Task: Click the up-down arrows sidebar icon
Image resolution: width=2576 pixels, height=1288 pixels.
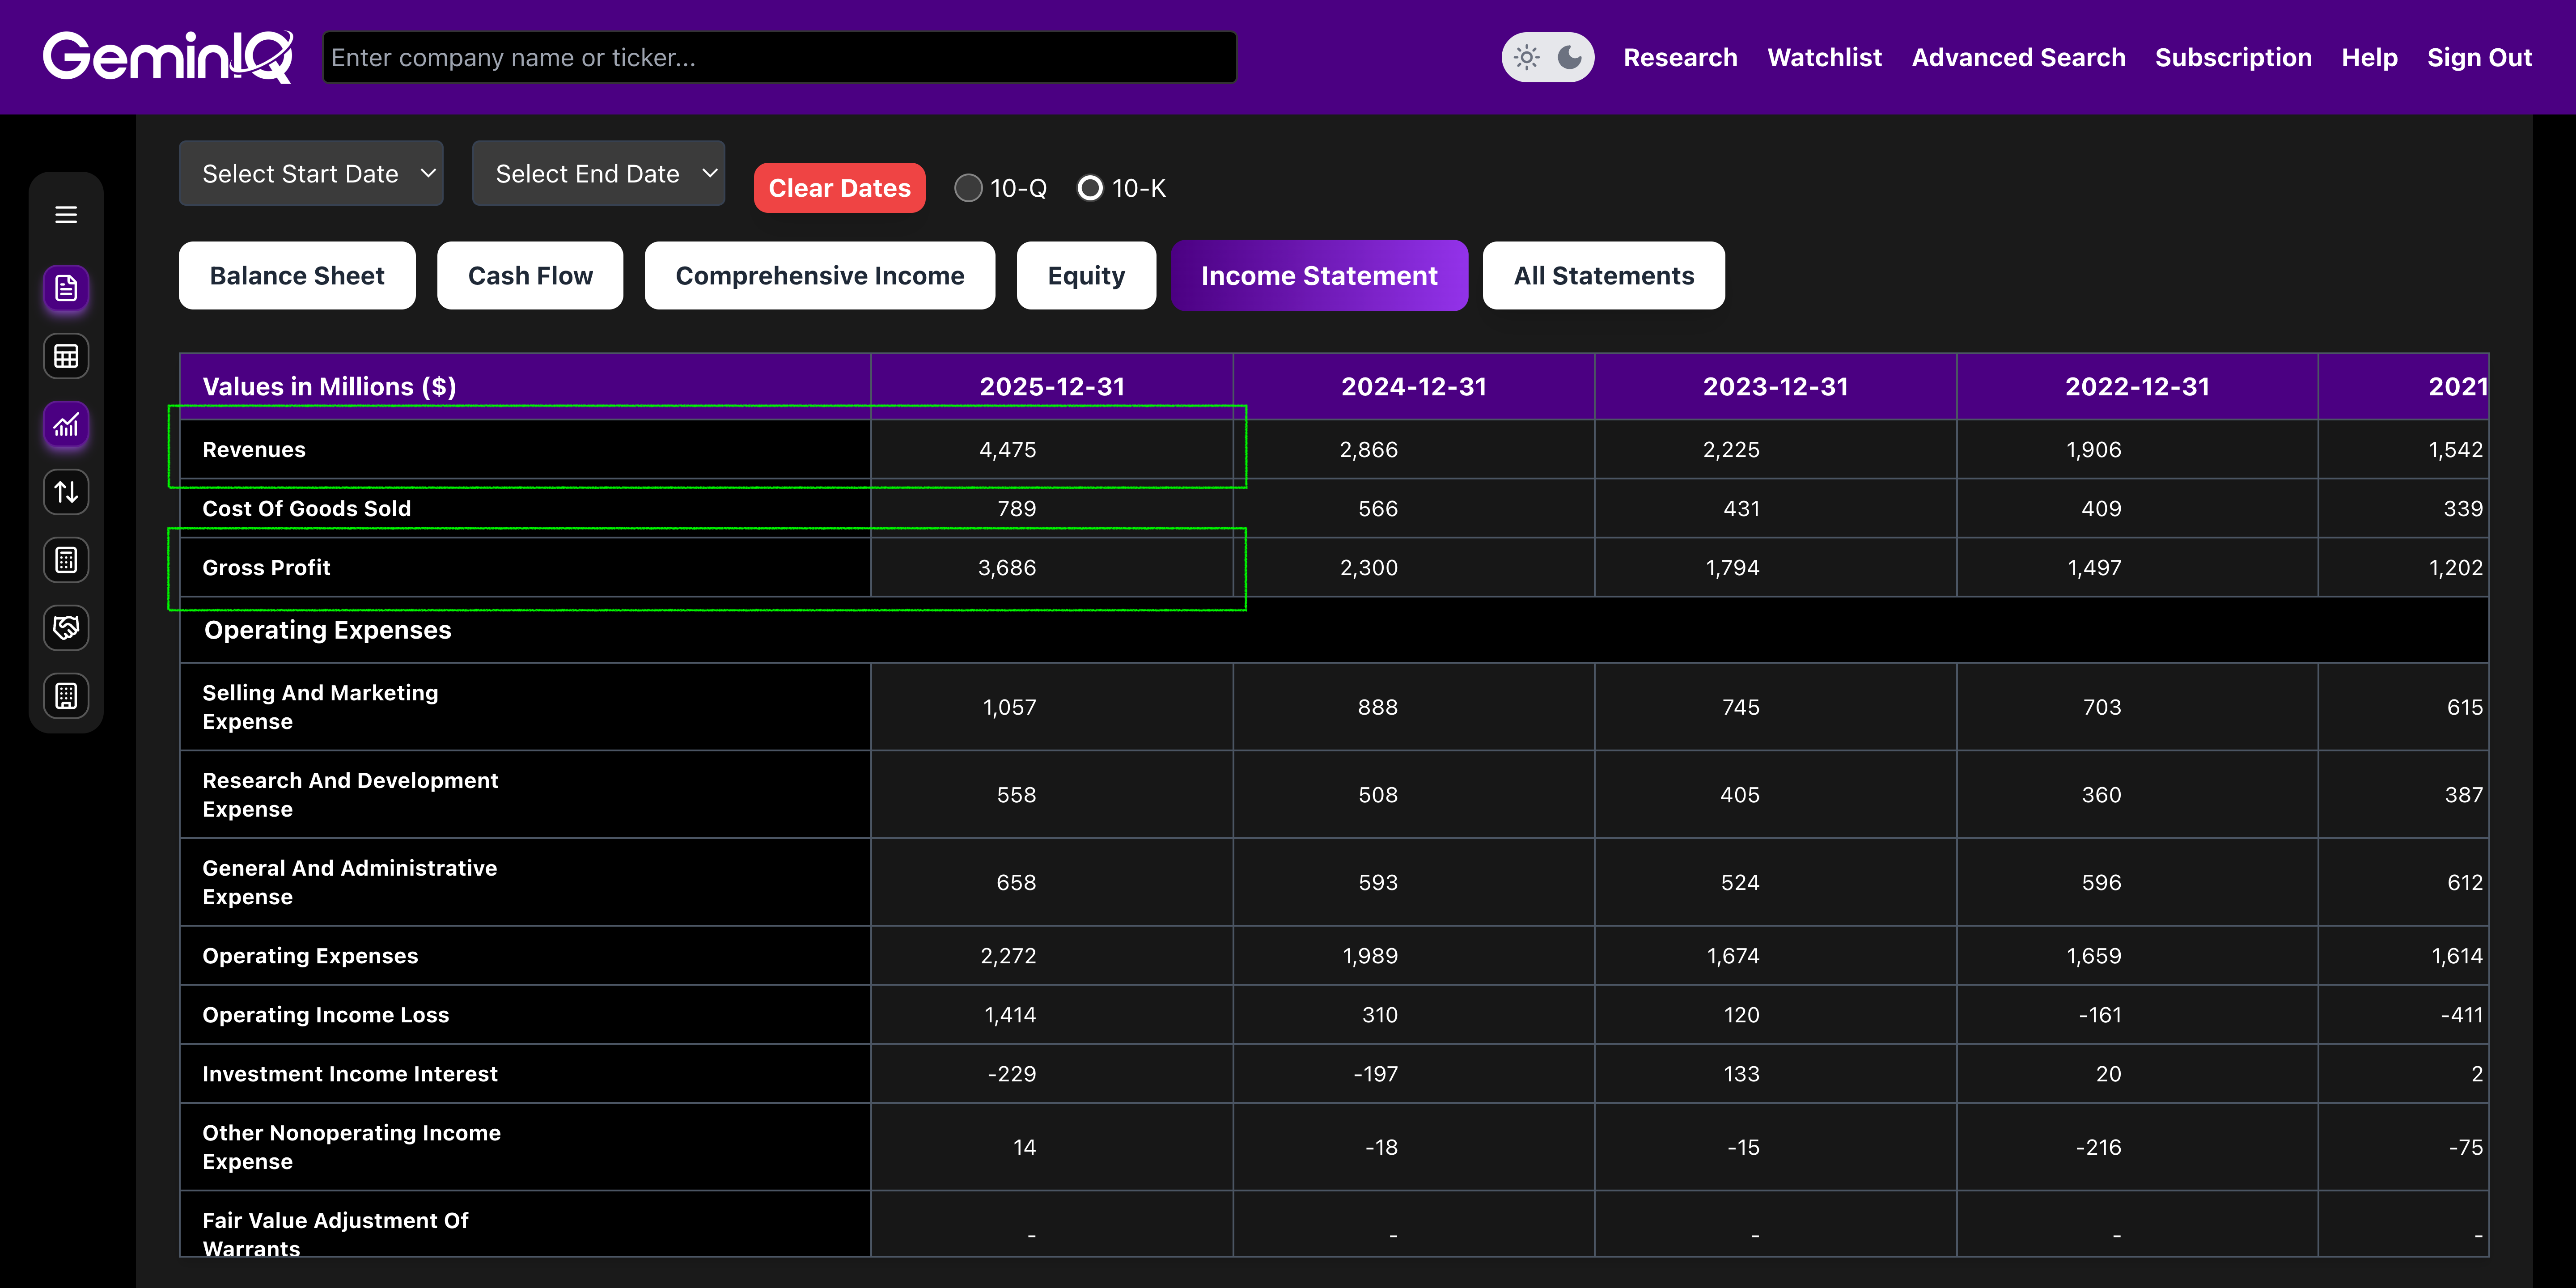Action: [x=66, y=492]
